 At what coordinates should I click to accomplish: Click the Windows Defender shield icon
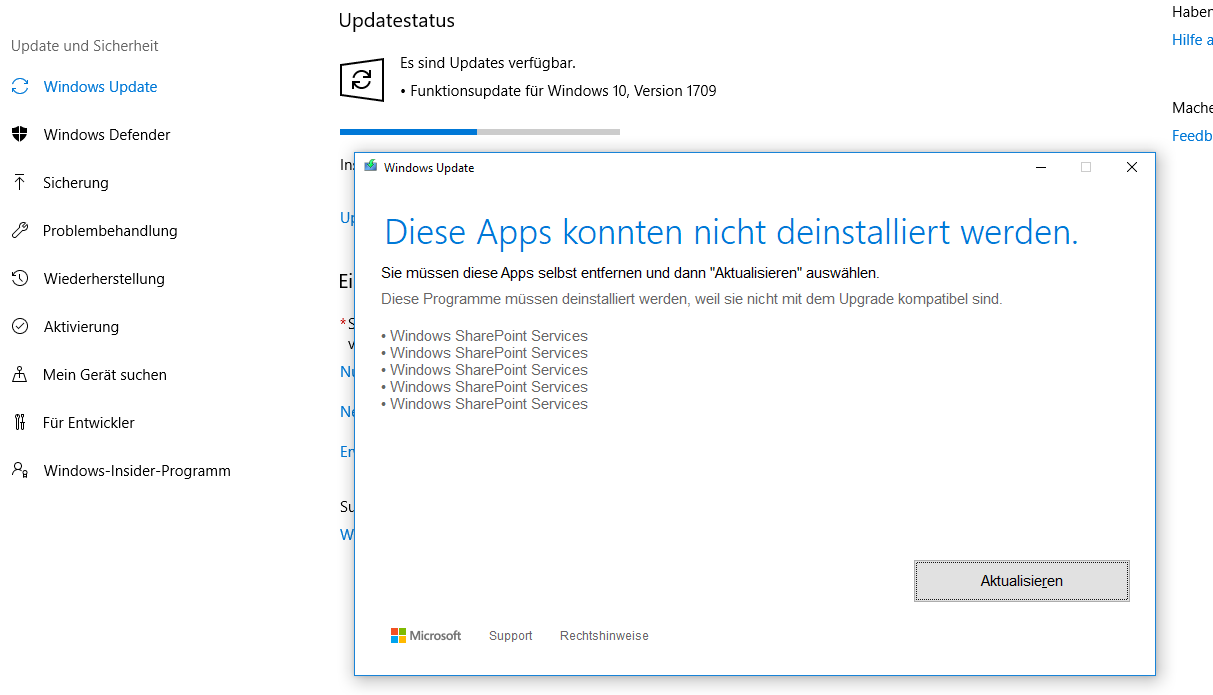click(x=20, y=135)
